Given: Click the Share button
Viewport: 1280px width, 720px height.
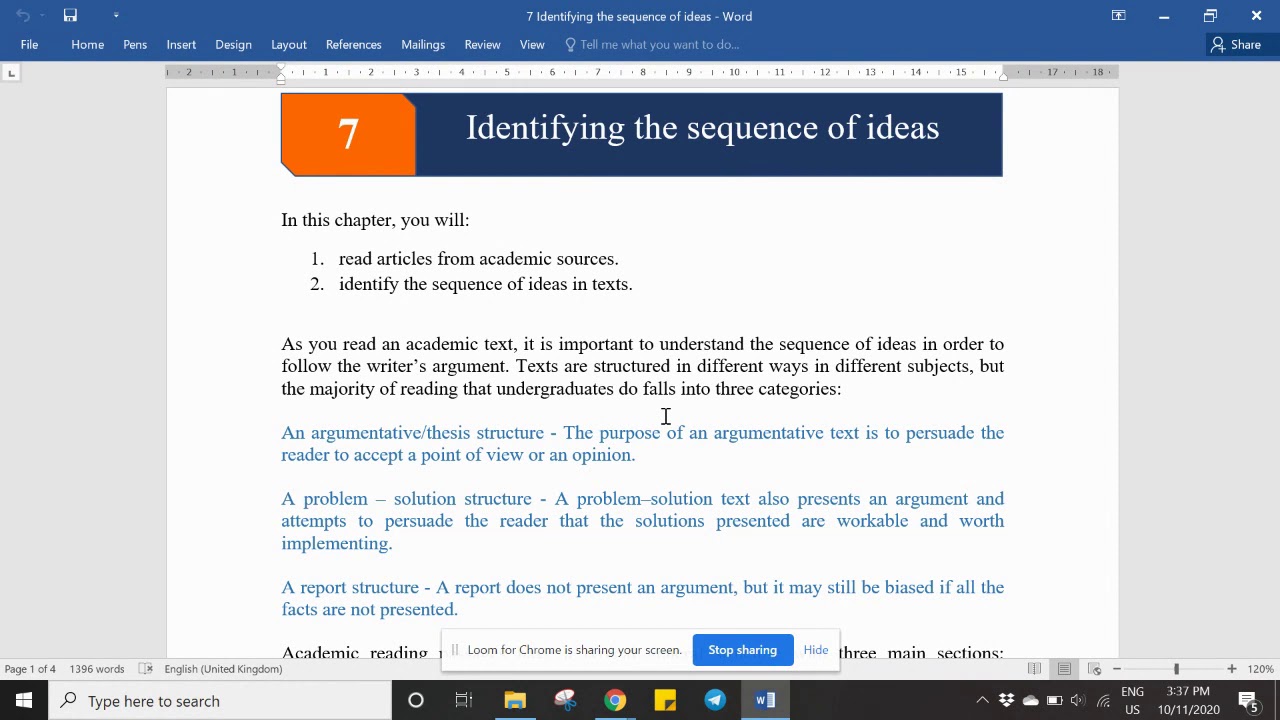Looking at the screenshot, I should point(1236,44).
